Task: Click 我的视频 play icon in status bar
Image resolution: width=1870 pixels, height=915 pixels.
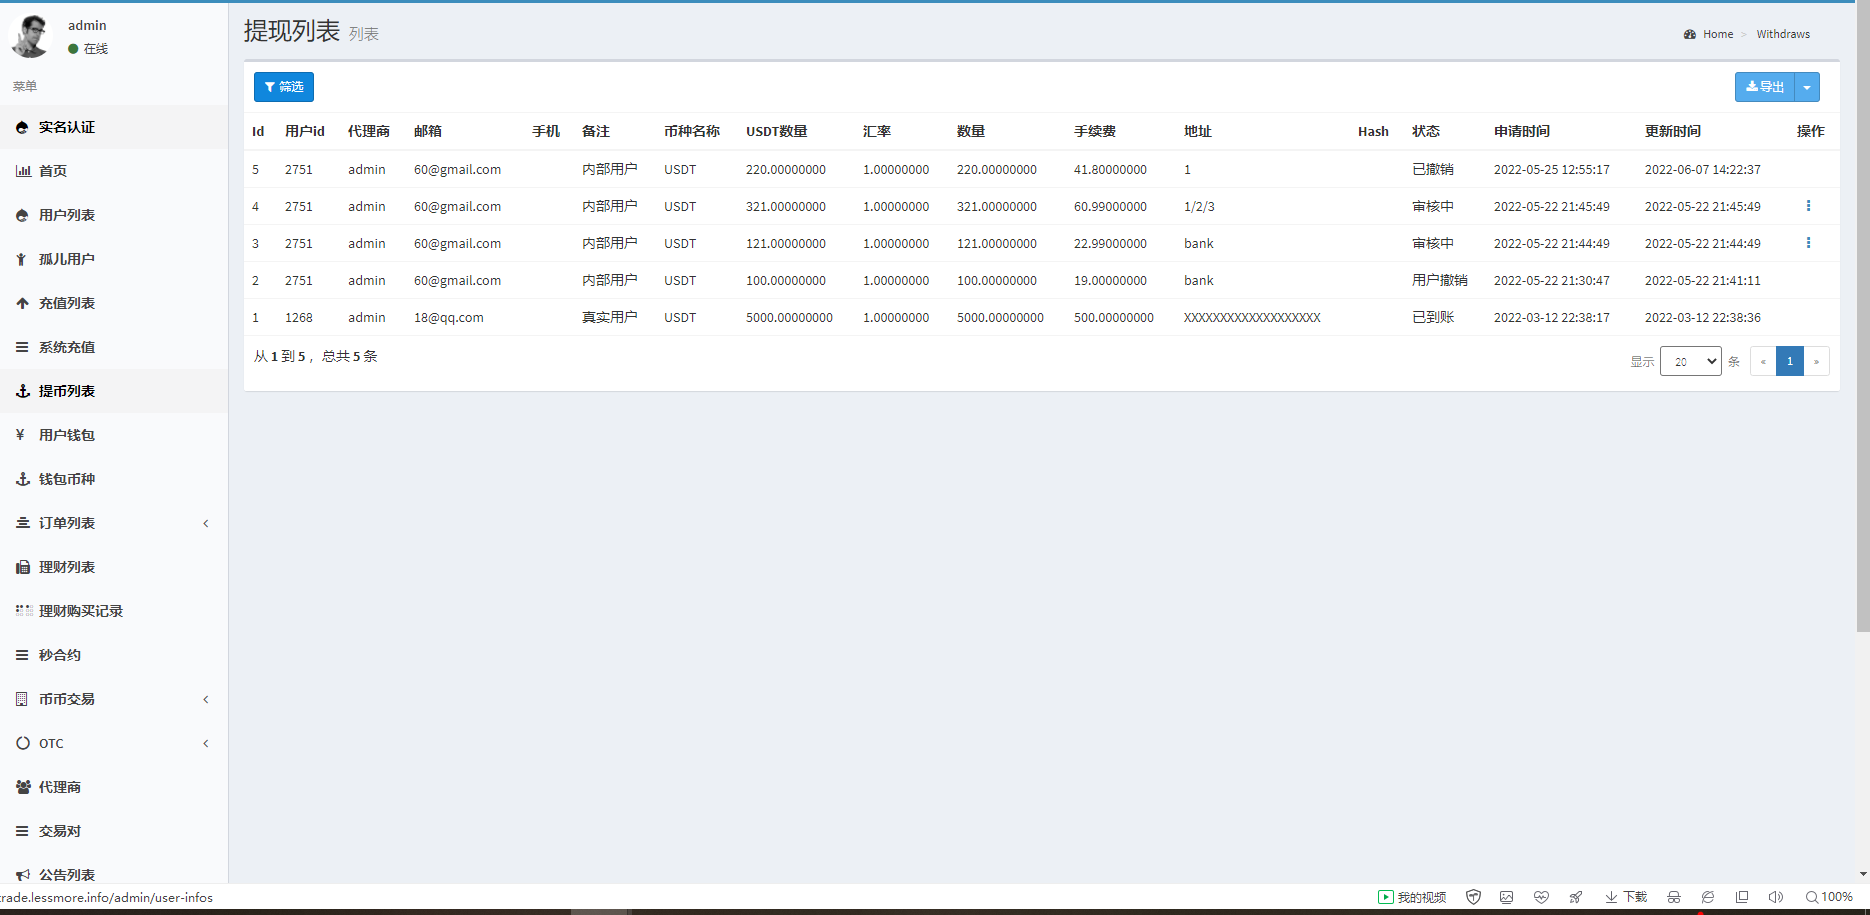Action: pyautogui.click(x=1385, y=897)
